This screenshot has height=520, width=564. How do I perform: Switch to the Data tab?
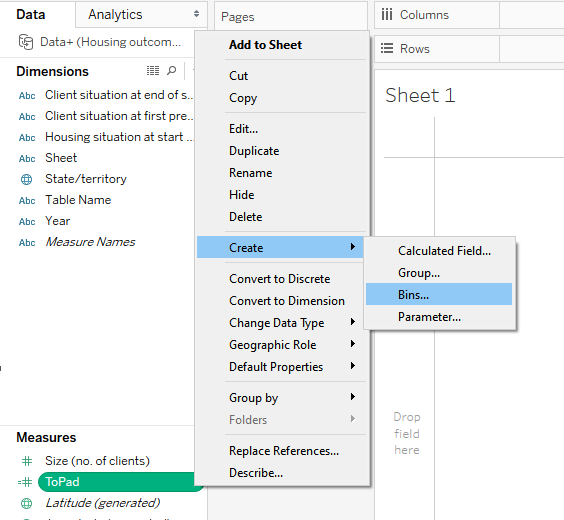pyautogui.click(x=31, y=14)
